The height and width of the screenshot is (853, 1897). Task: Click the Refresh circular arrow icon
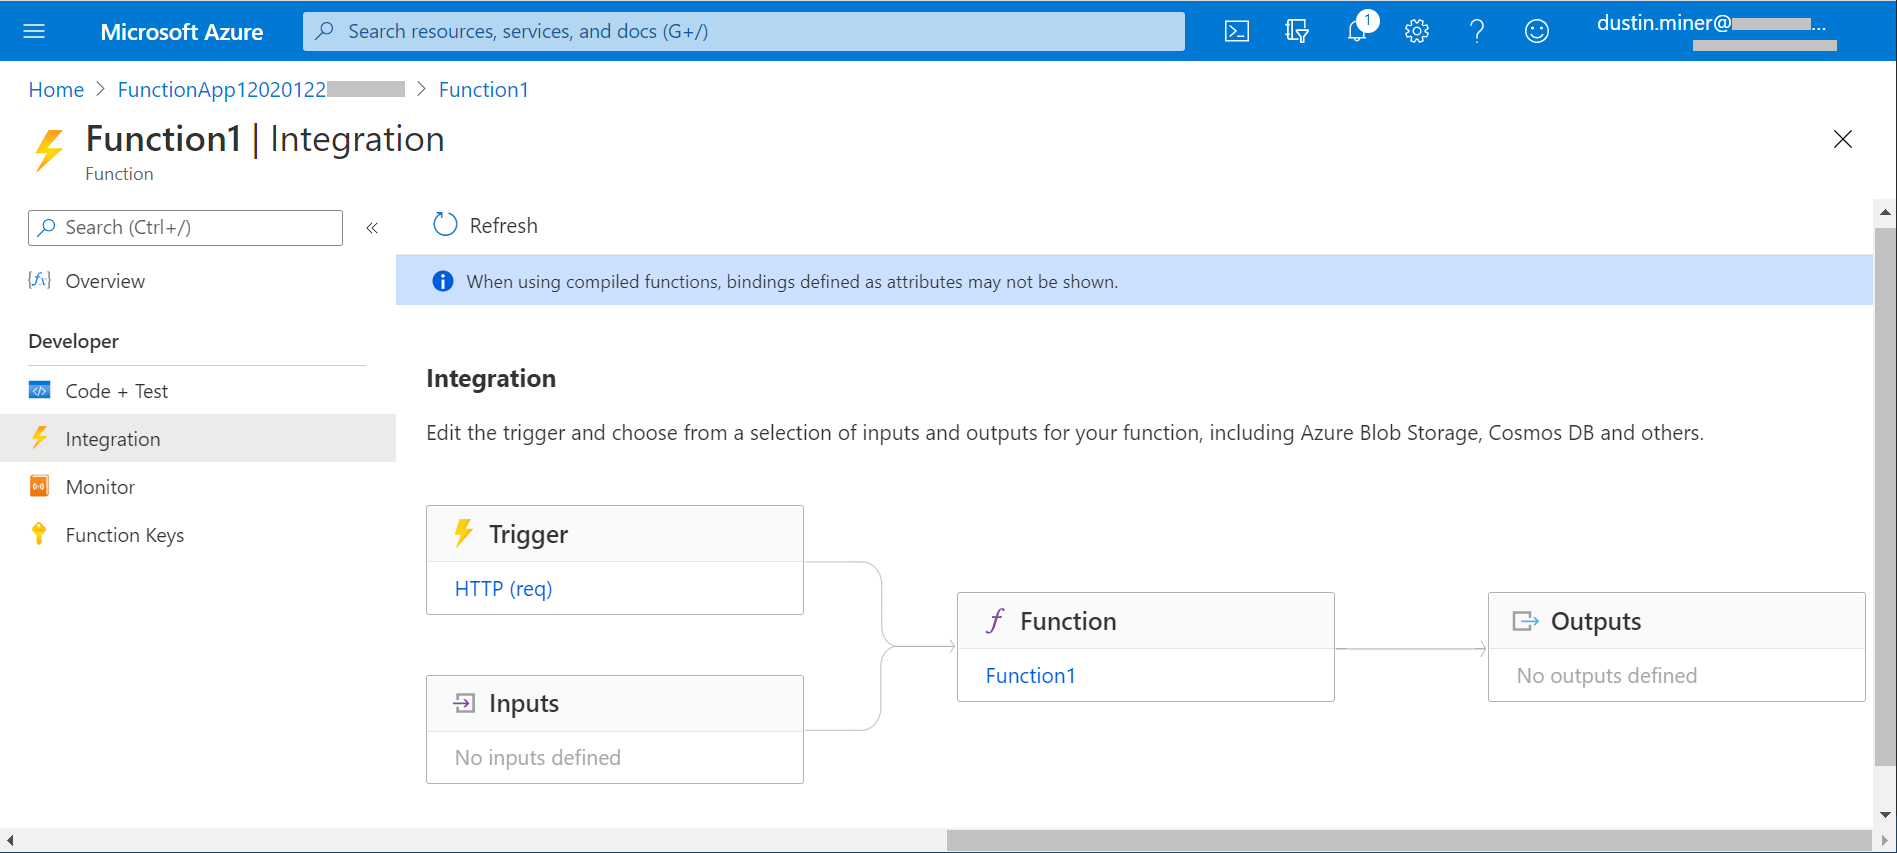(445, 225)
